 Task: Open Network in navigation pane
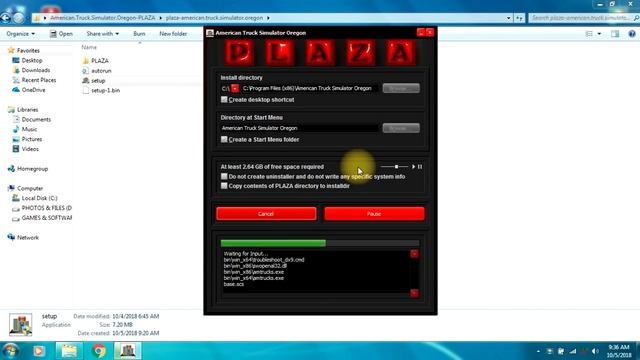[x=28, y=238]
